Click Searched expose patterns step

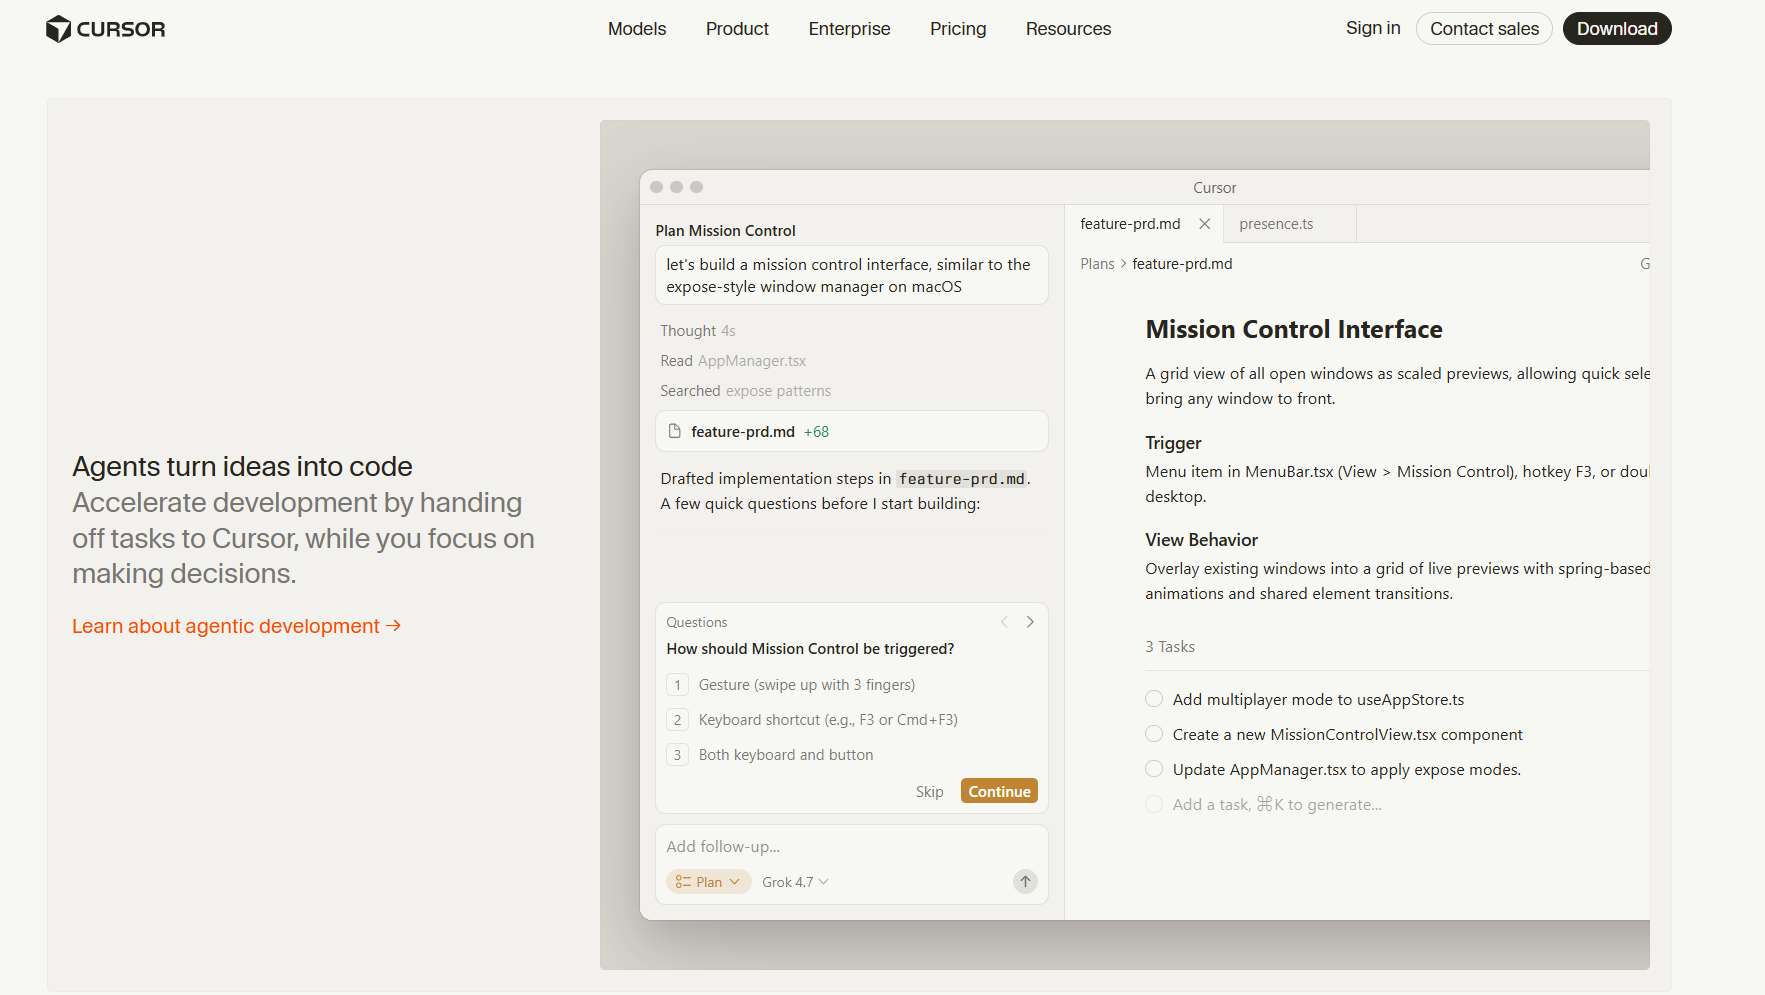(745, 391)
